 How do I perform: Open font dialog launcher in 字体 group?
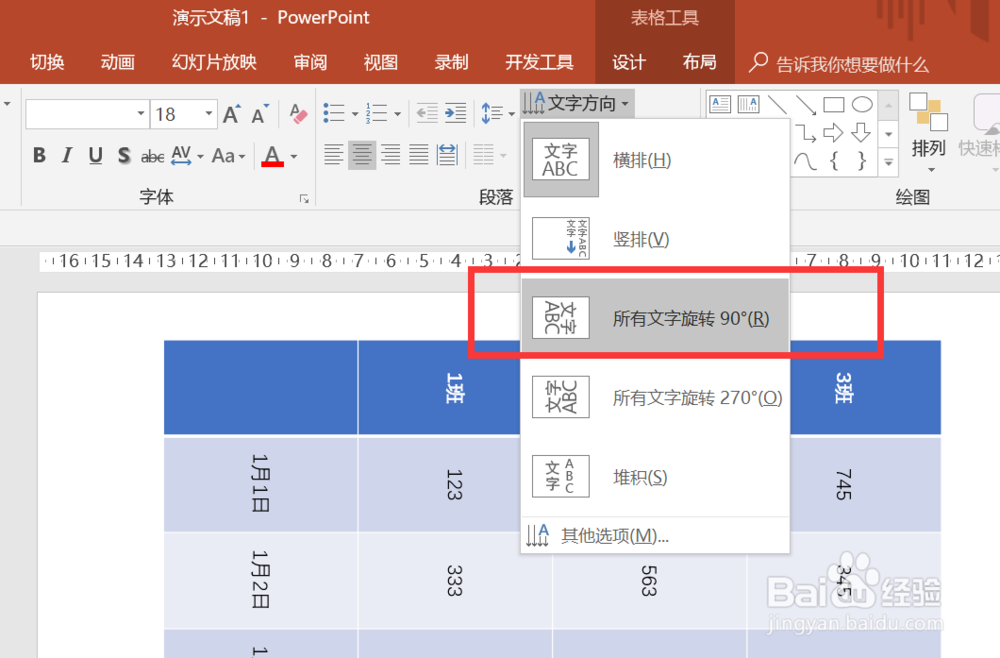click(304, 199)
